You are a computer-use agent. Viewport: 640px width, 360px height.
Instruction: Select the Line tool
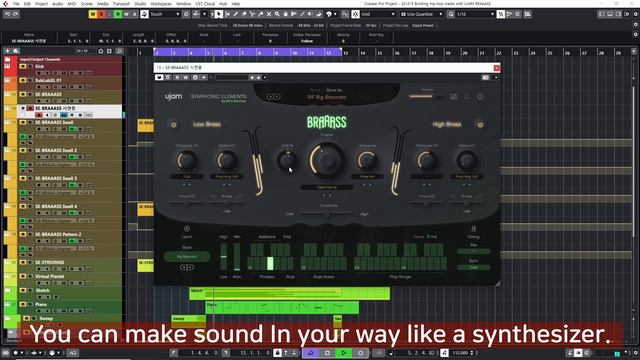click(x=302, y=14)
